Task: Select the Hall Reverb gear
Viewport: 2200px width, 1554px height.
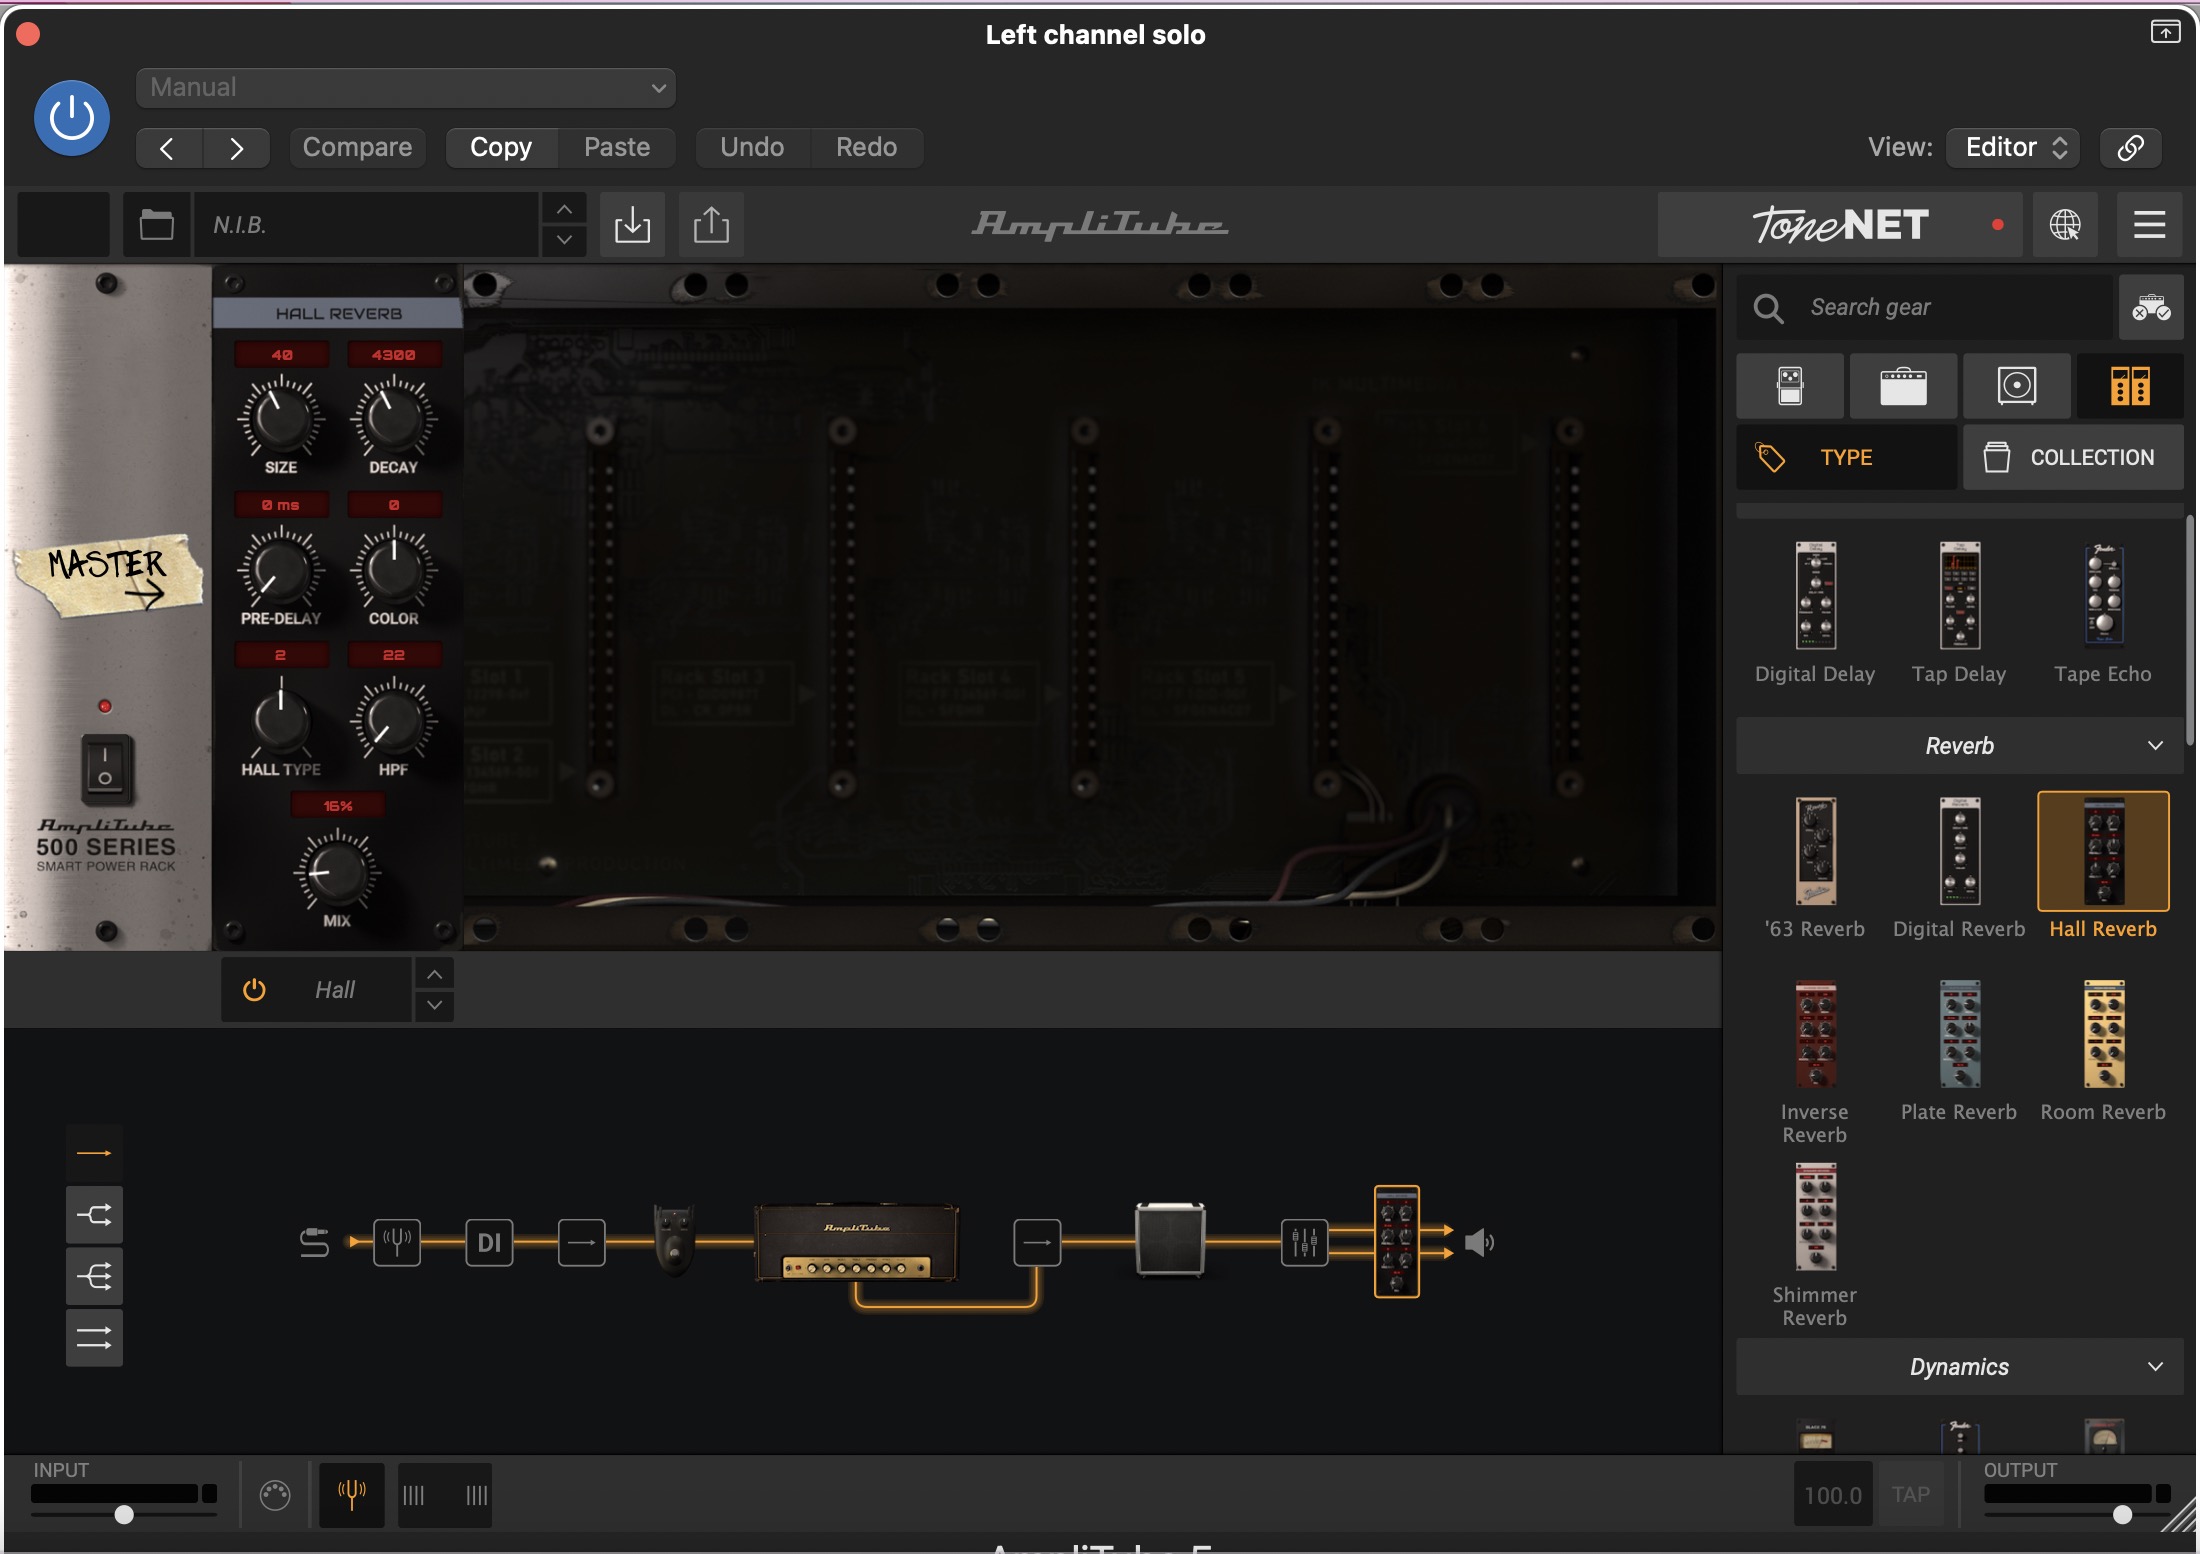Action: (2103, 868)
